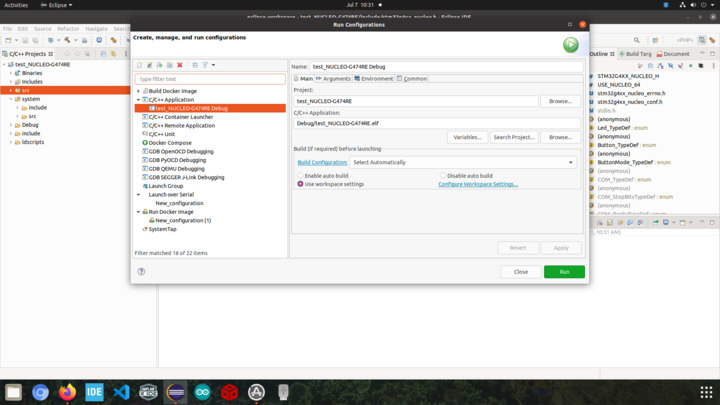Switch to the Arguments tab
Screen dimensions: 720x405
[x=333, y=79]
